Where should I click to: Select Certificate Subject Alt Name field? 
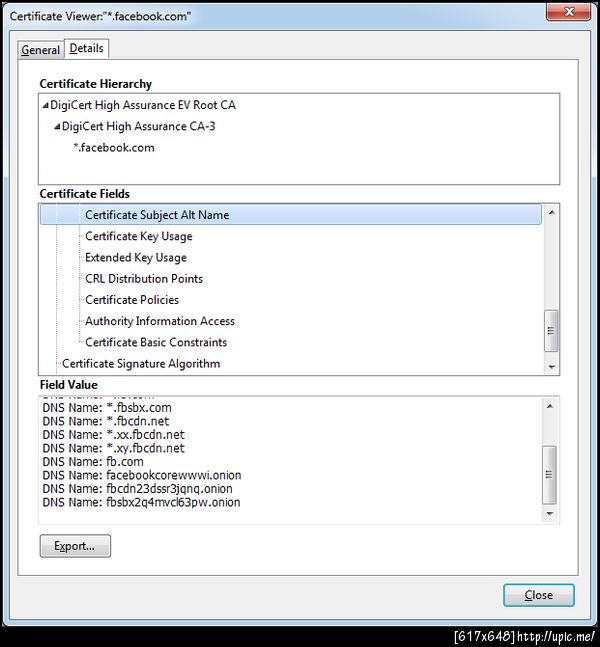(x=291, y=215)
